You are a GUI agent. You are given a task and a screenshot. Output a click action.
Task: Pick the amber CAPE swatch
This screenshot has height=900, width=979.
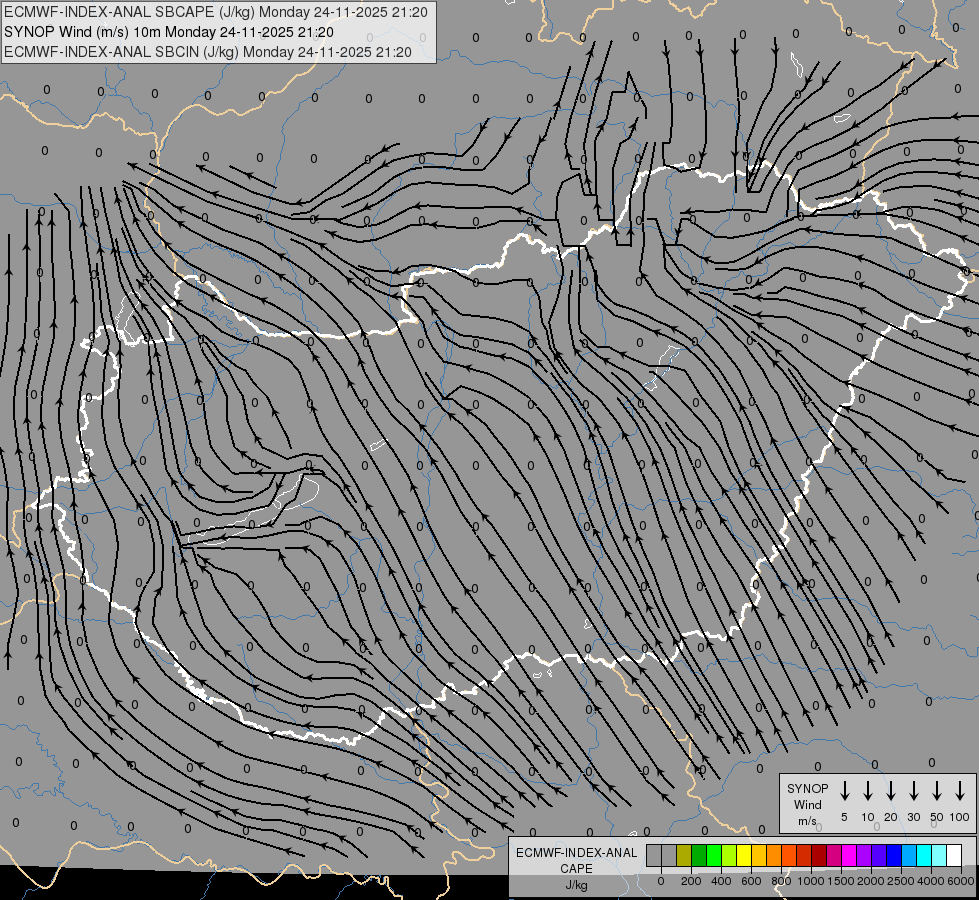[x=759, y=855]
